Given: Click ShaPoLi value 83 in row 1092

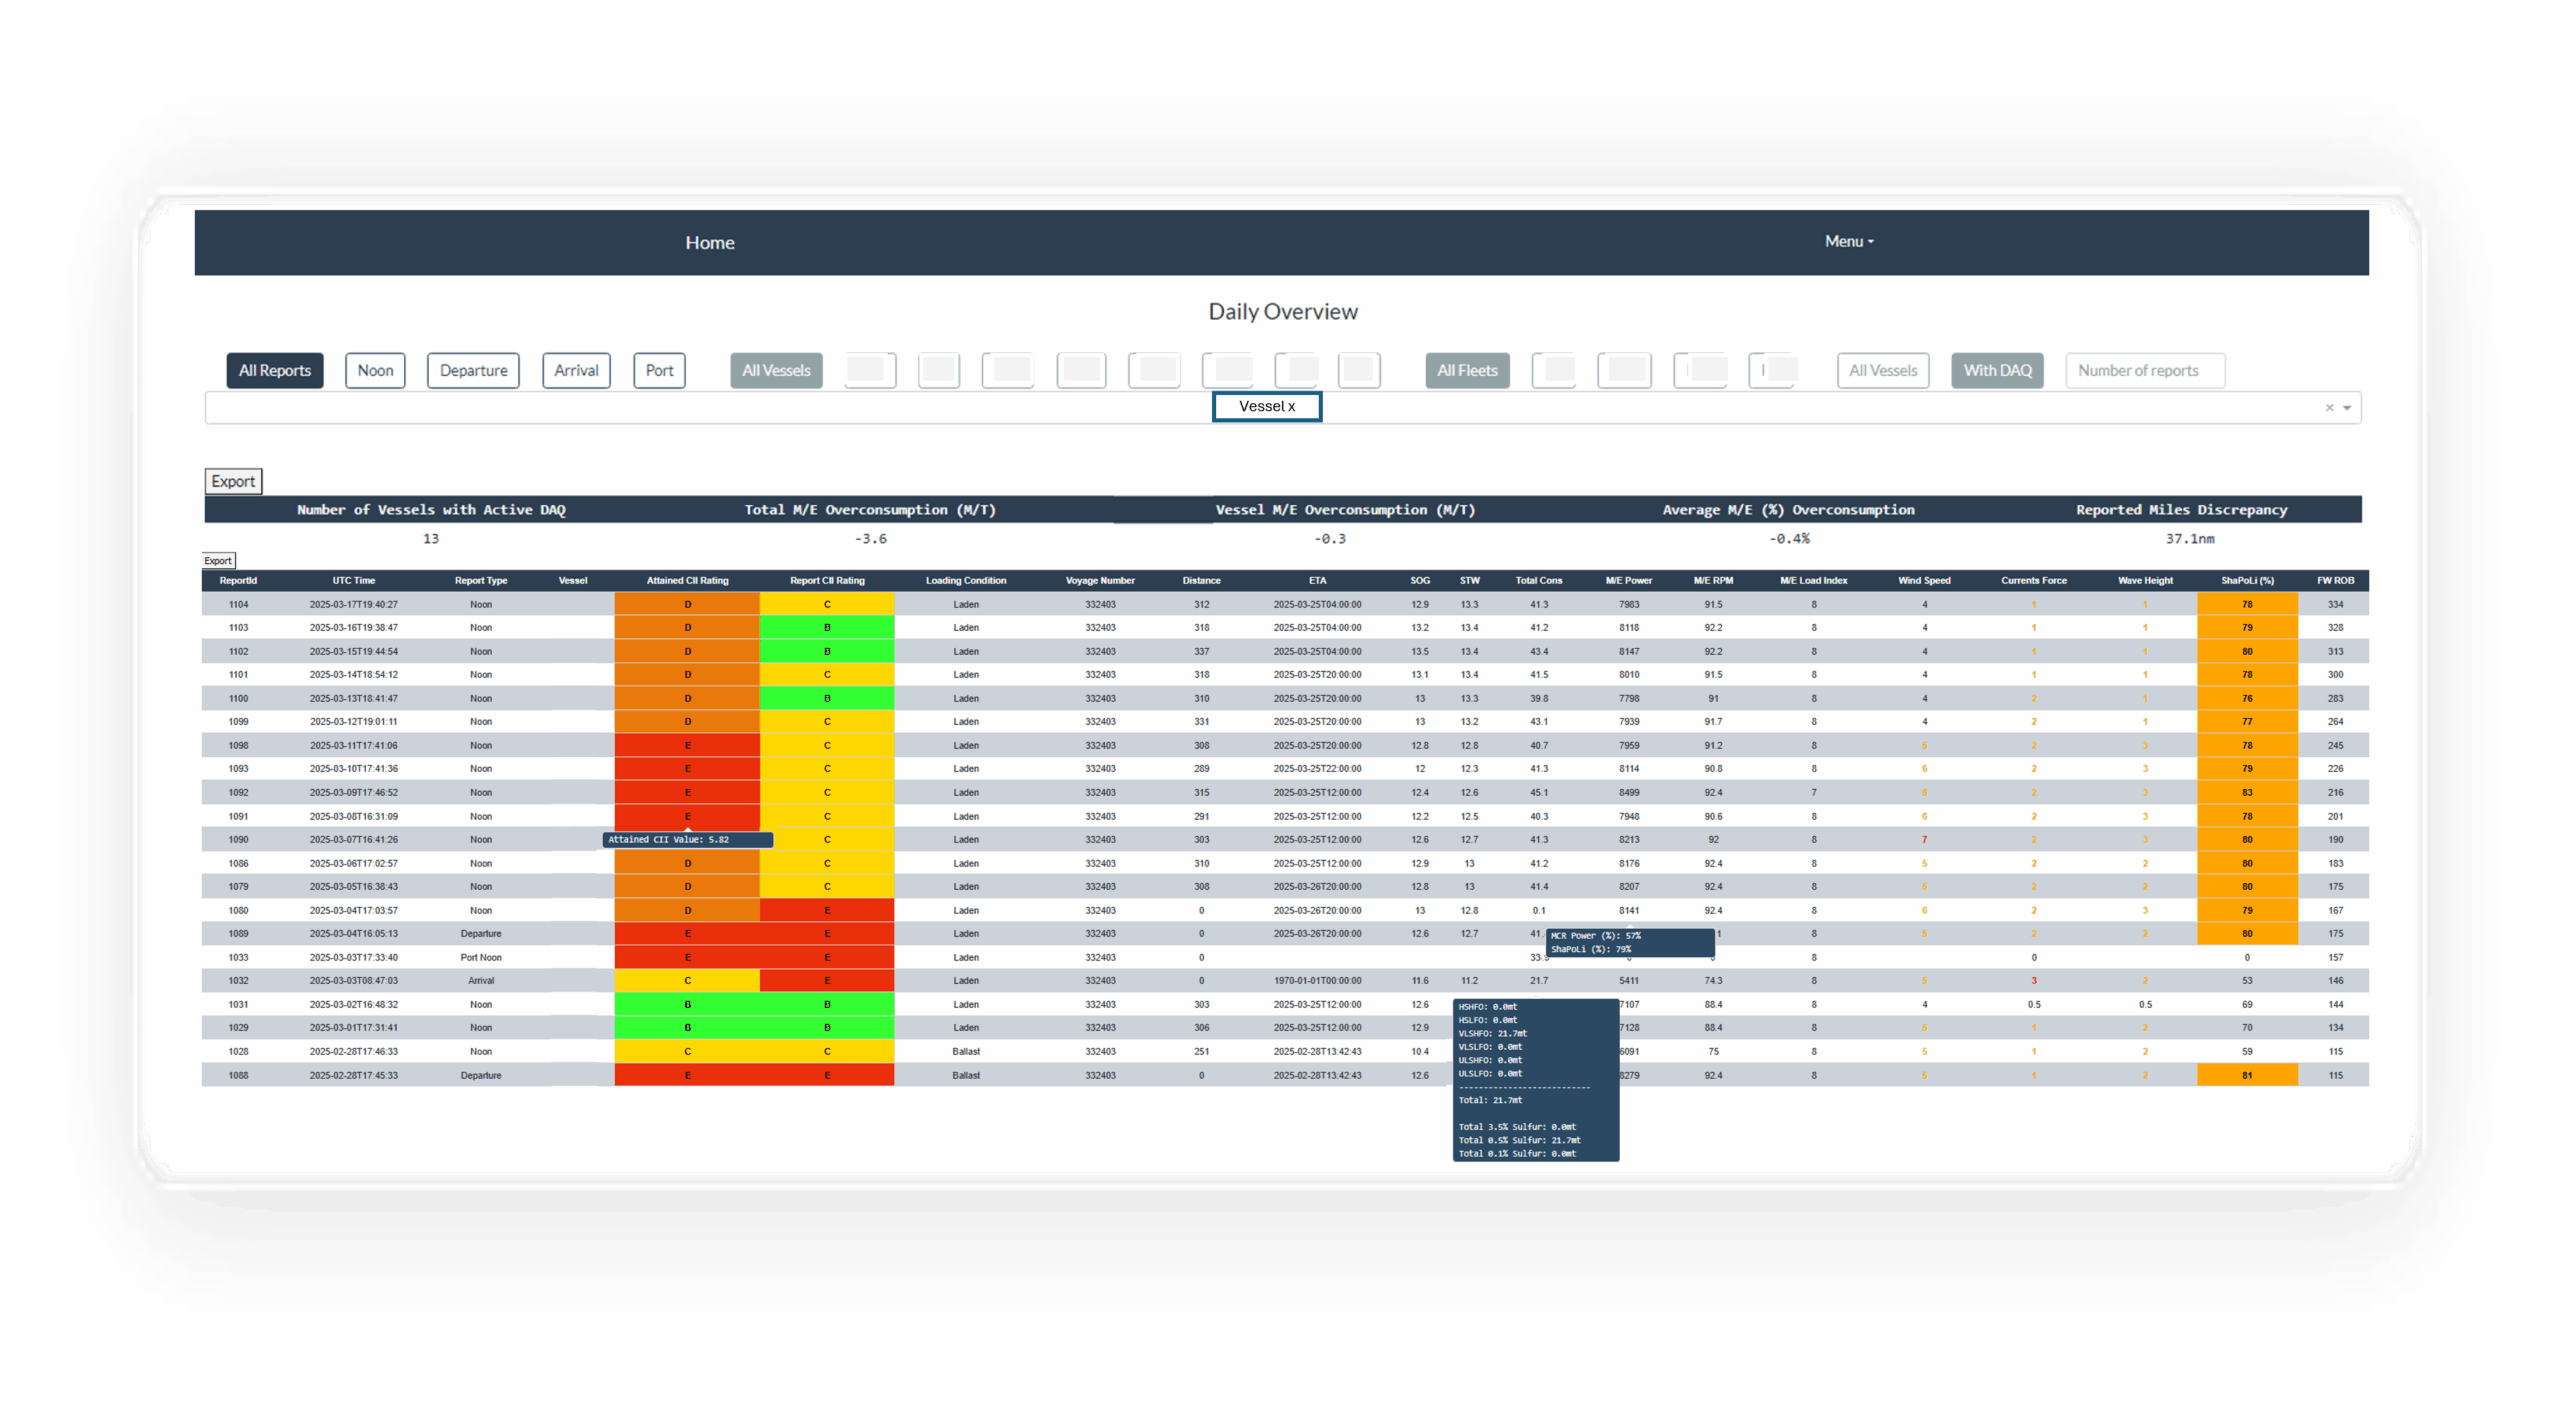Looking at the screenshot, I should pos(2247,793).
